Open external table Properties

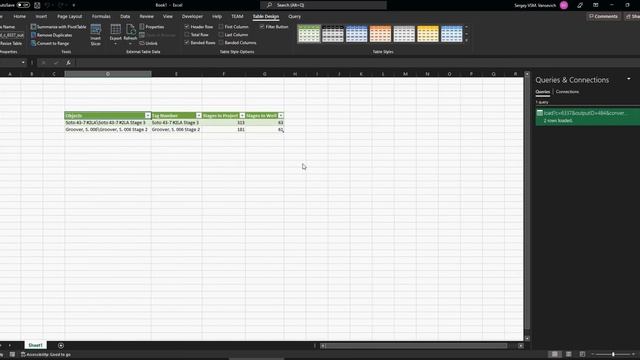[x=151, y=27]
